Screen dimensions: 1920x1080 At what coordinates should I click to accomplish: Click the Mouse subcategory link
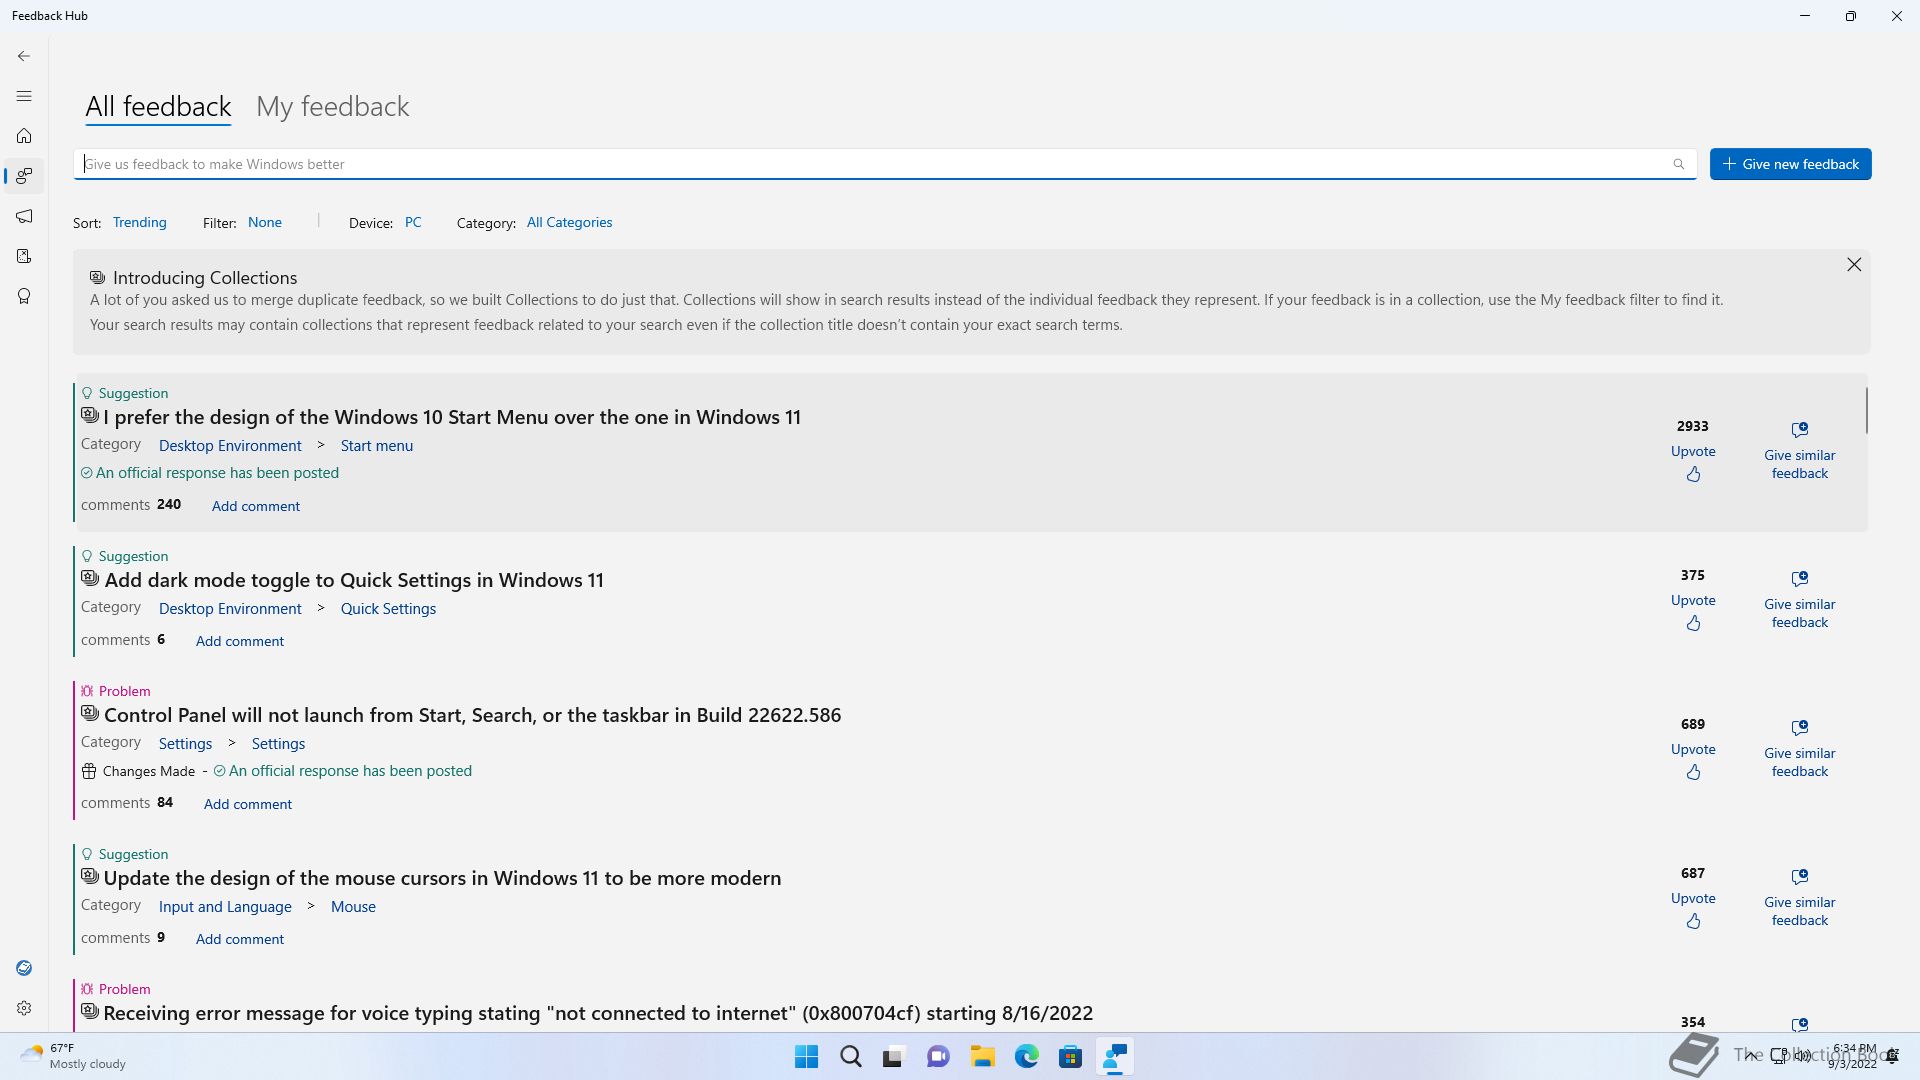click(353, 906)
